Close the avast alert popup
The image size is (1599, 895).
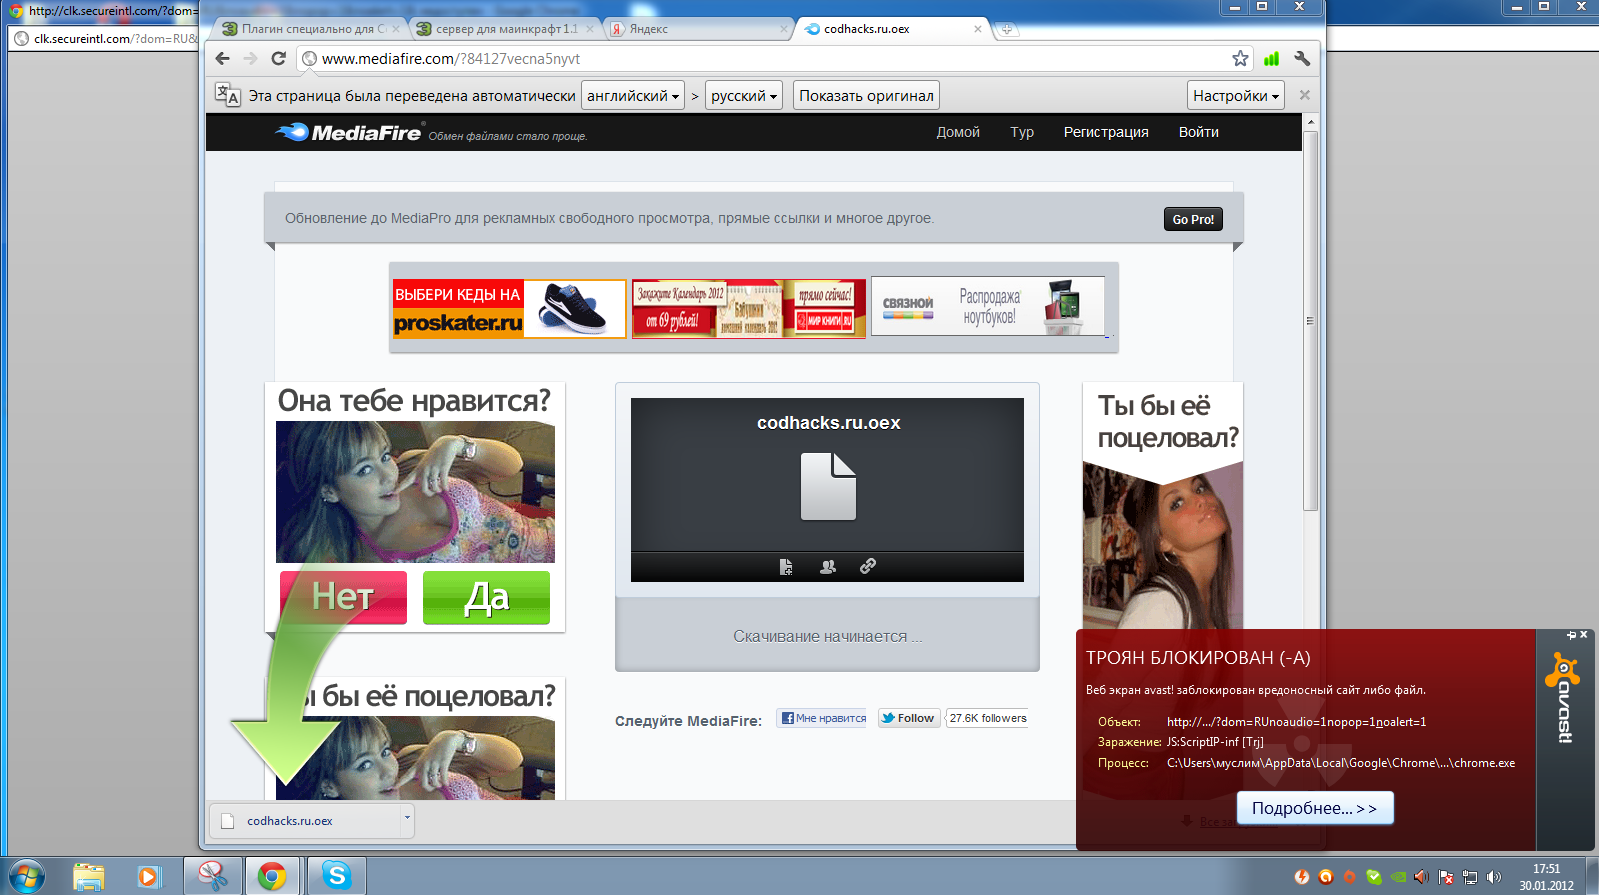(1584, 635)
